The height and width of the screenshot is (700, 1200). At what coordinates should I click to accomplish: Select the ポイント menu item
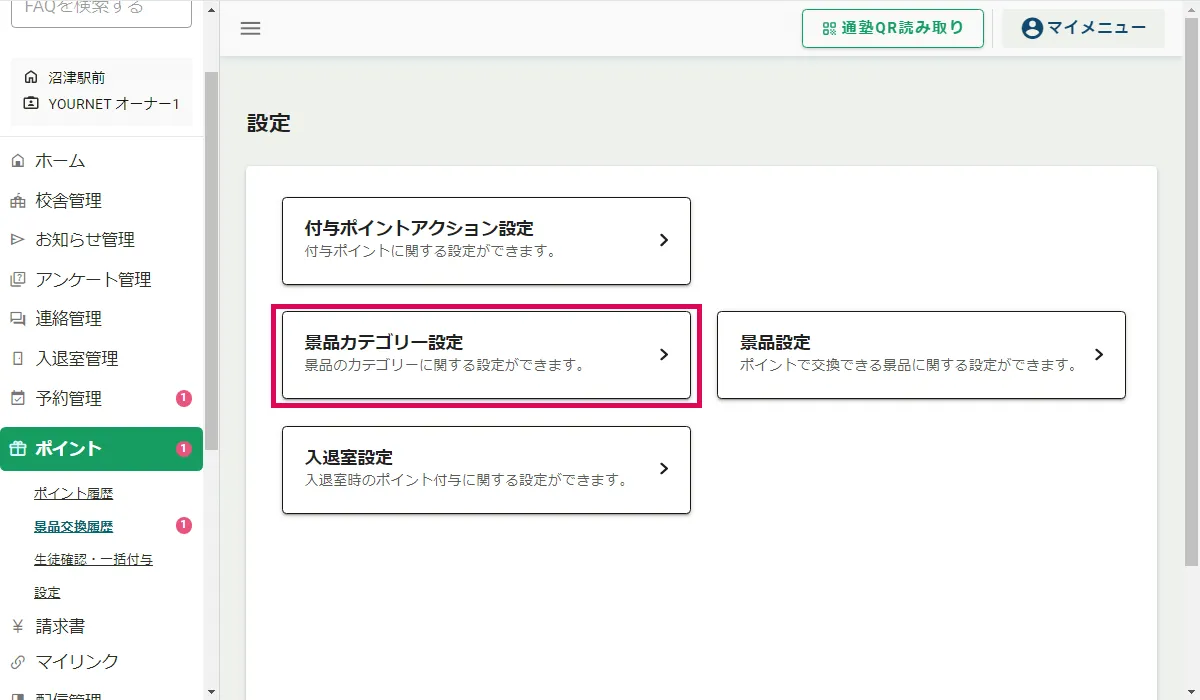pos(101,449)
